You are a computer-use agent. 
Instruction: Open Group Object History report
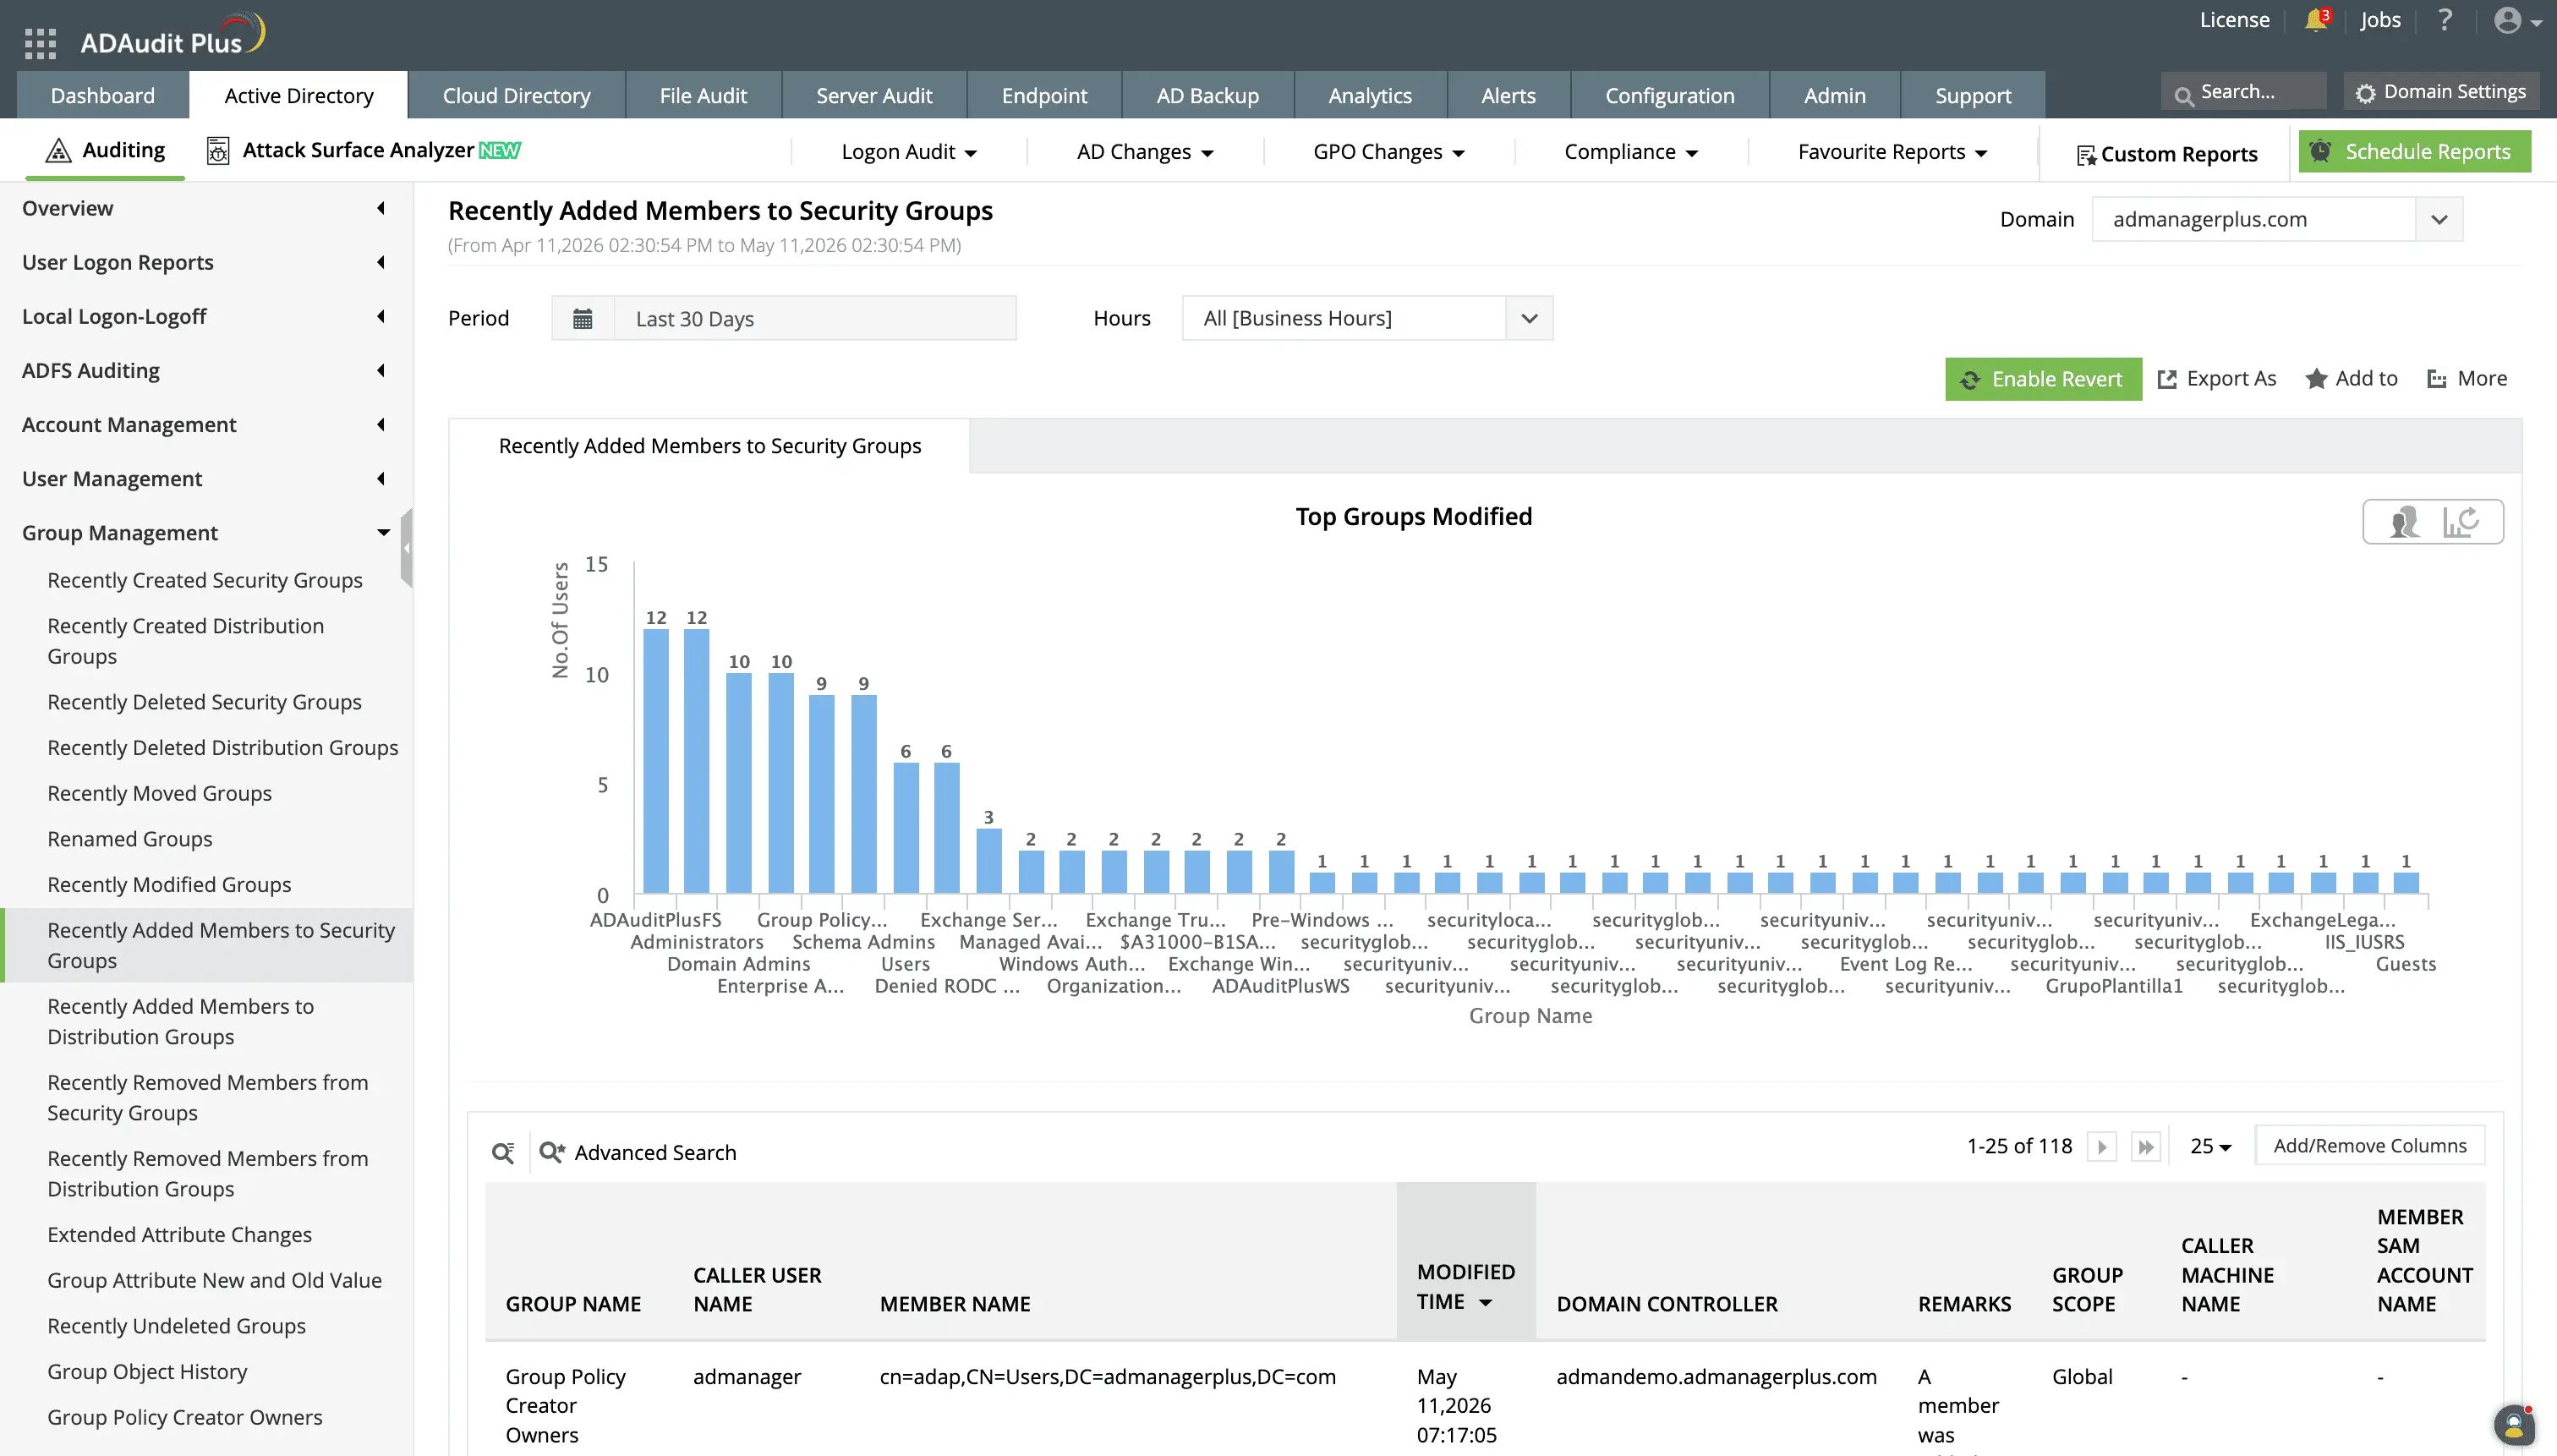point(147,1372)
